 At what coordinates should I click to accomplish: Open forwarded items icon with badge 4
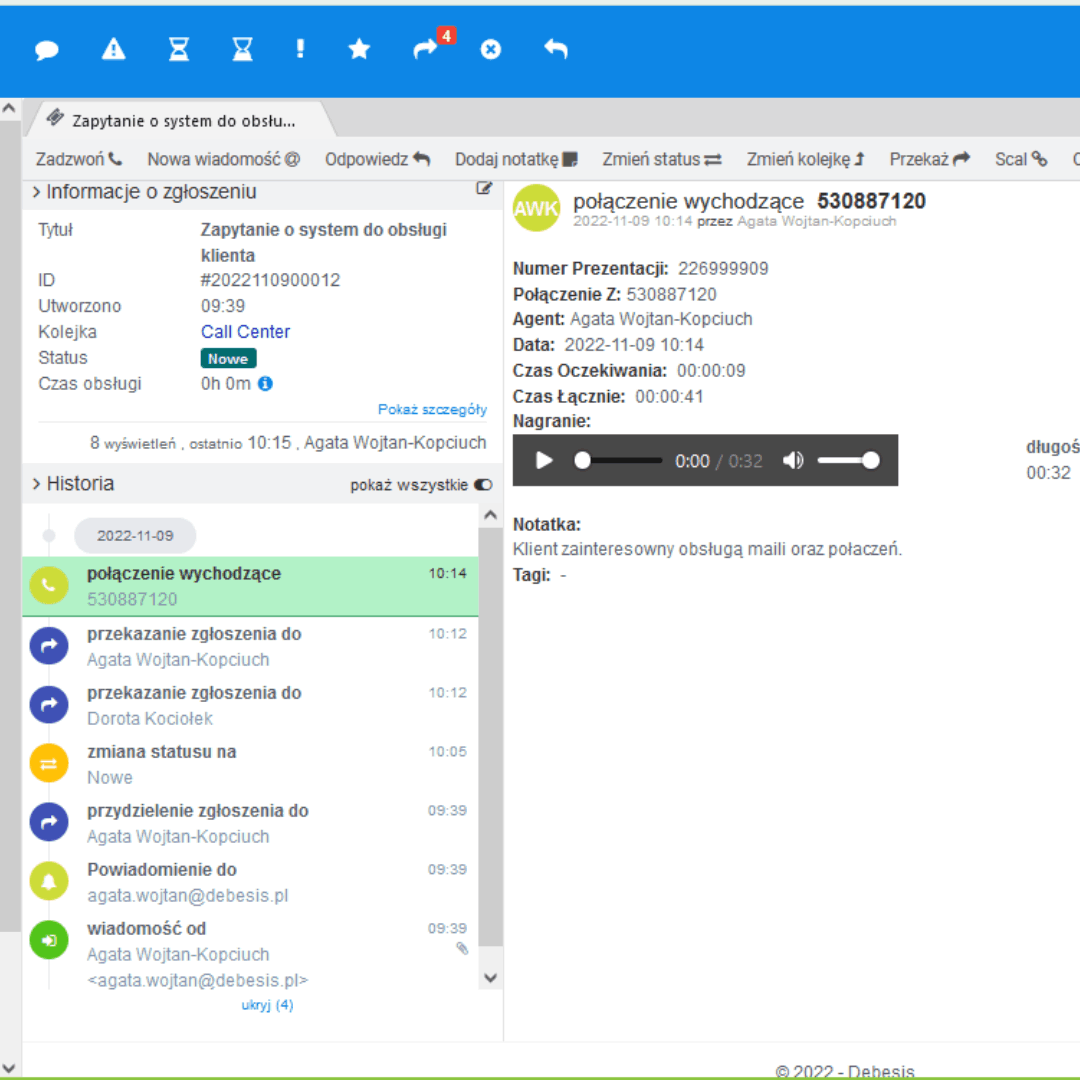pyautogui.click(x=427, y=49)
